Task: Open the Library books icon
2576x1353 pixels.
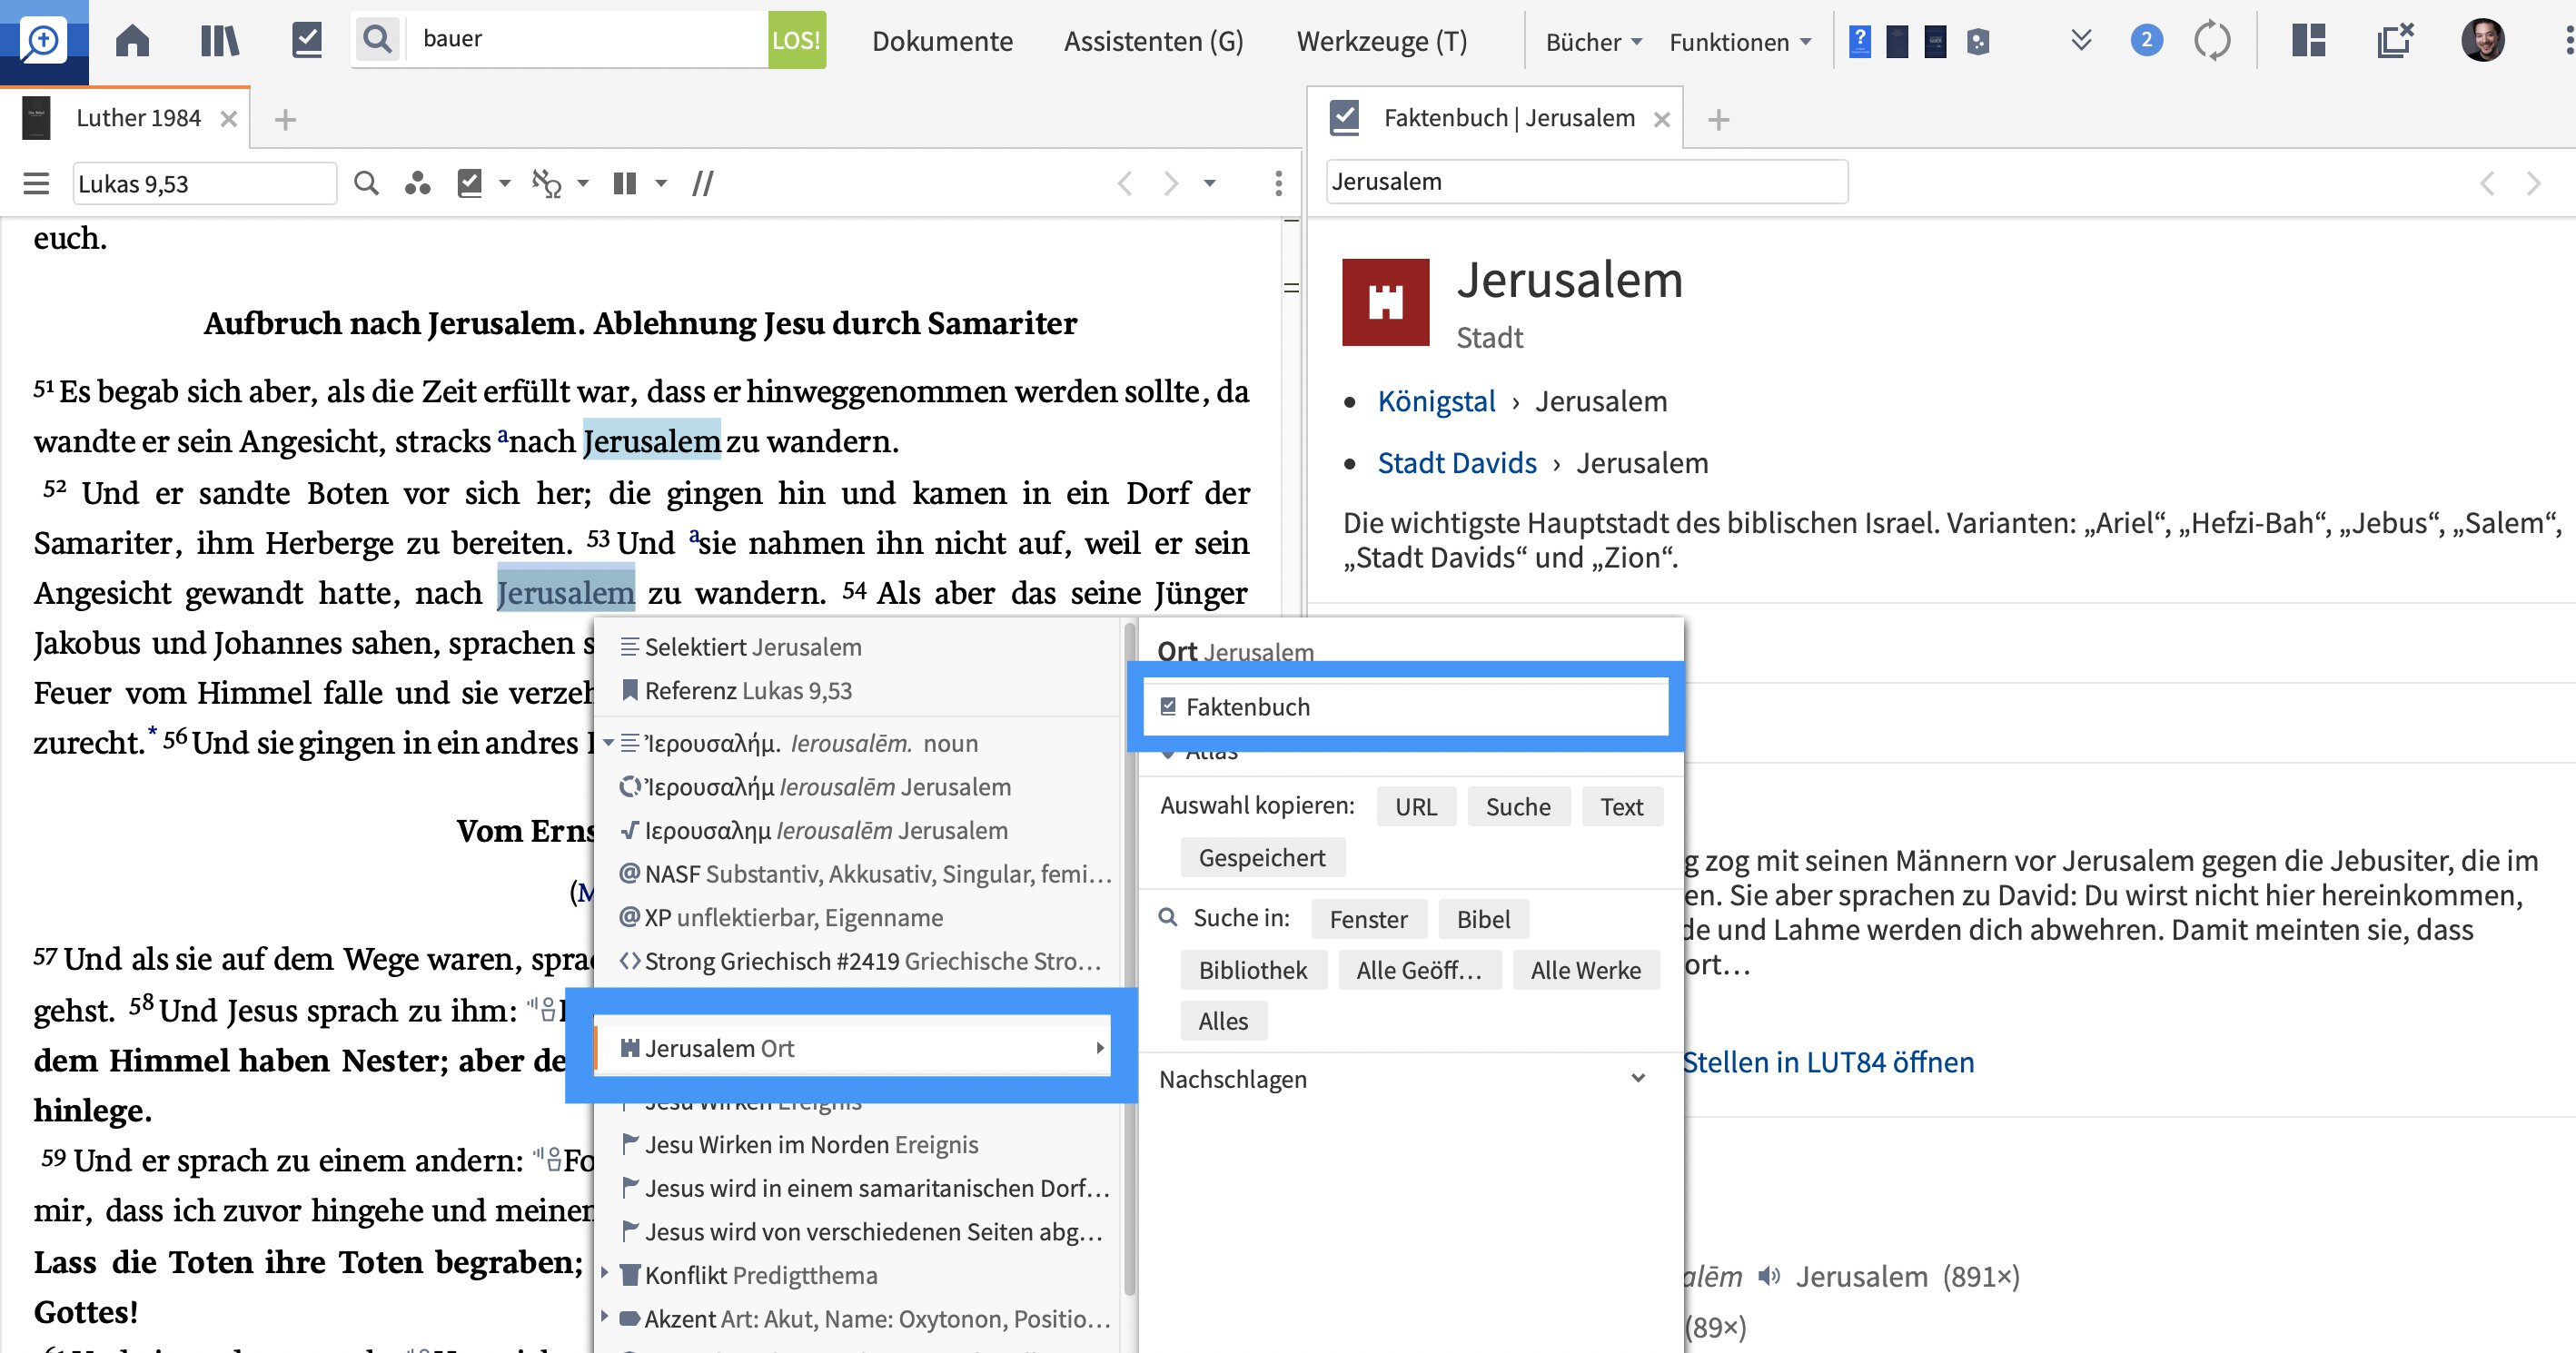Action: tap(219, 41)
